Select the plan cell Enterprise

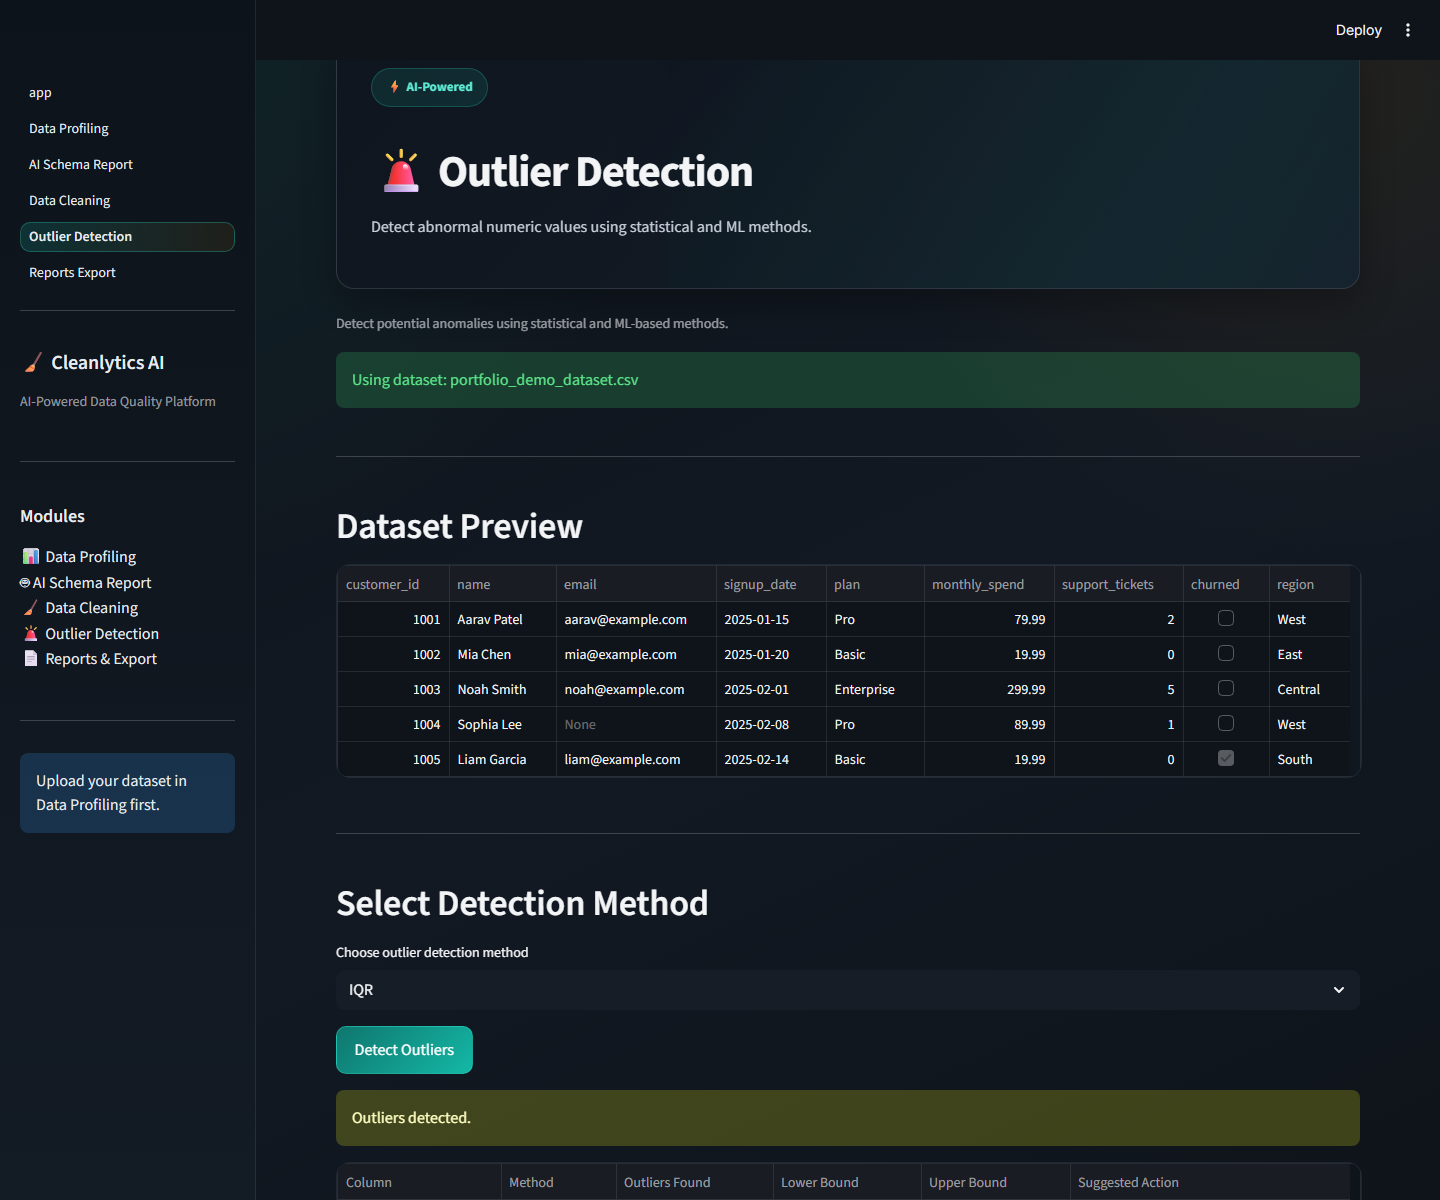click(875, 689)
